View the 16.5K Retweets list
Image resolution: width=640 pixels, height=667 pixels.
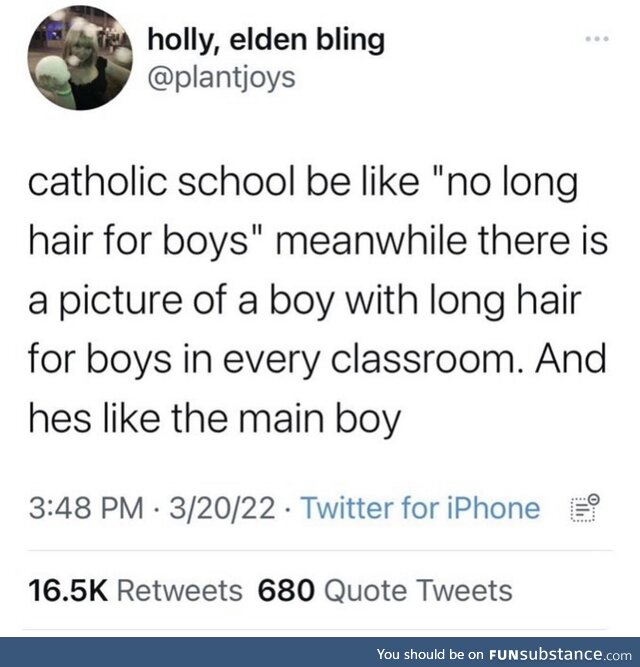coord(135,590)
